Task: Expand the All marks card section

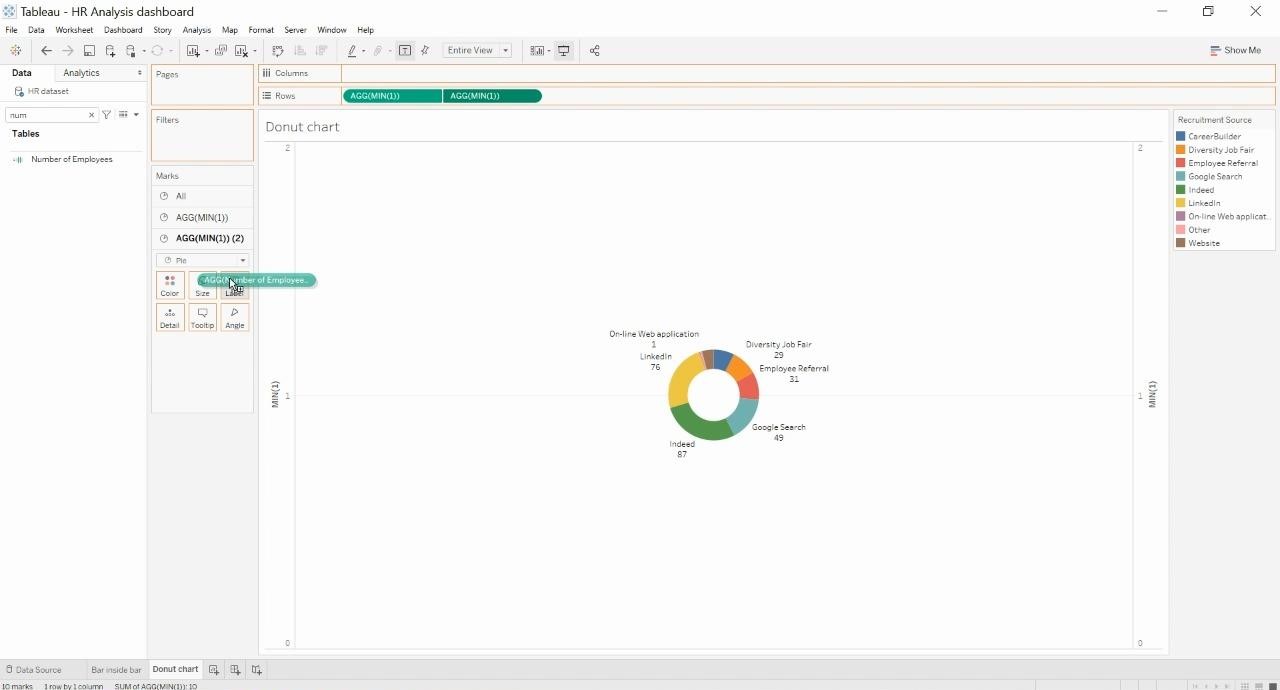Action: pos(202,196)
